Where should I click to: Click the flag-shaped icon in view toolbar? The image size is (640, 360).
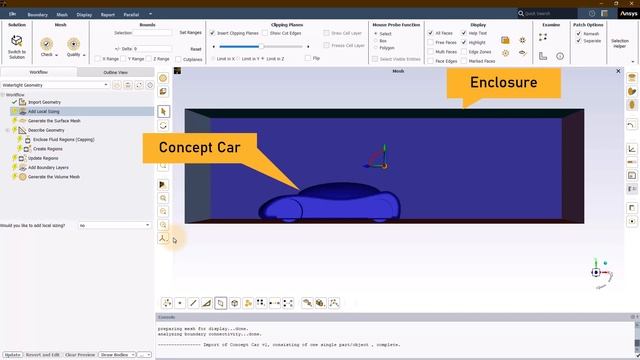[x=163, y=185]
